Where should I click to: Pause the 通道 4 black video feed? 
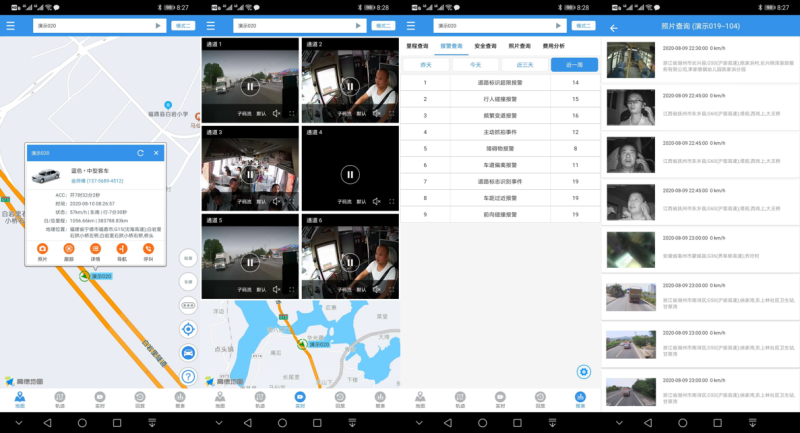[350, 174]
